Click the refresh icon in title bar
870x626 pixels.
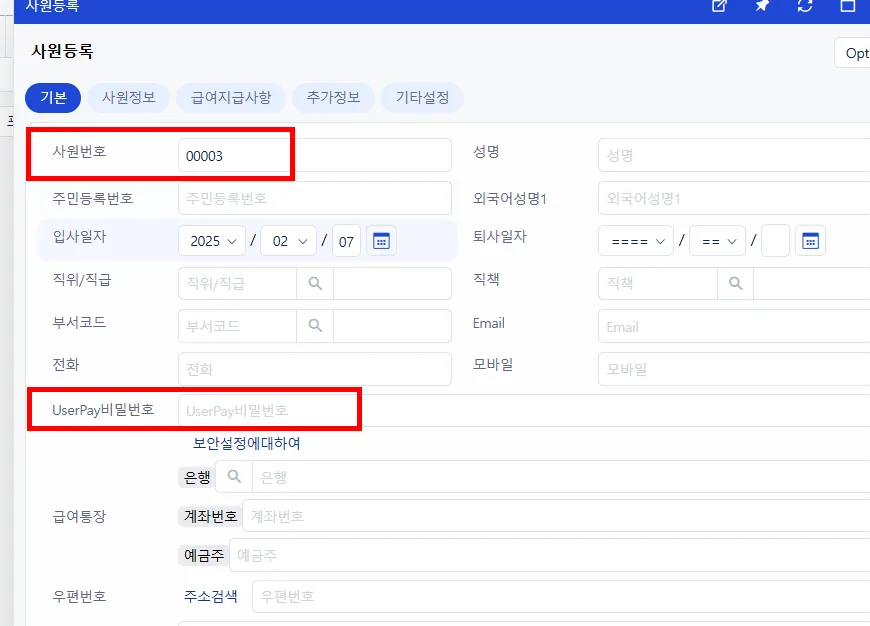pos(805,6)
